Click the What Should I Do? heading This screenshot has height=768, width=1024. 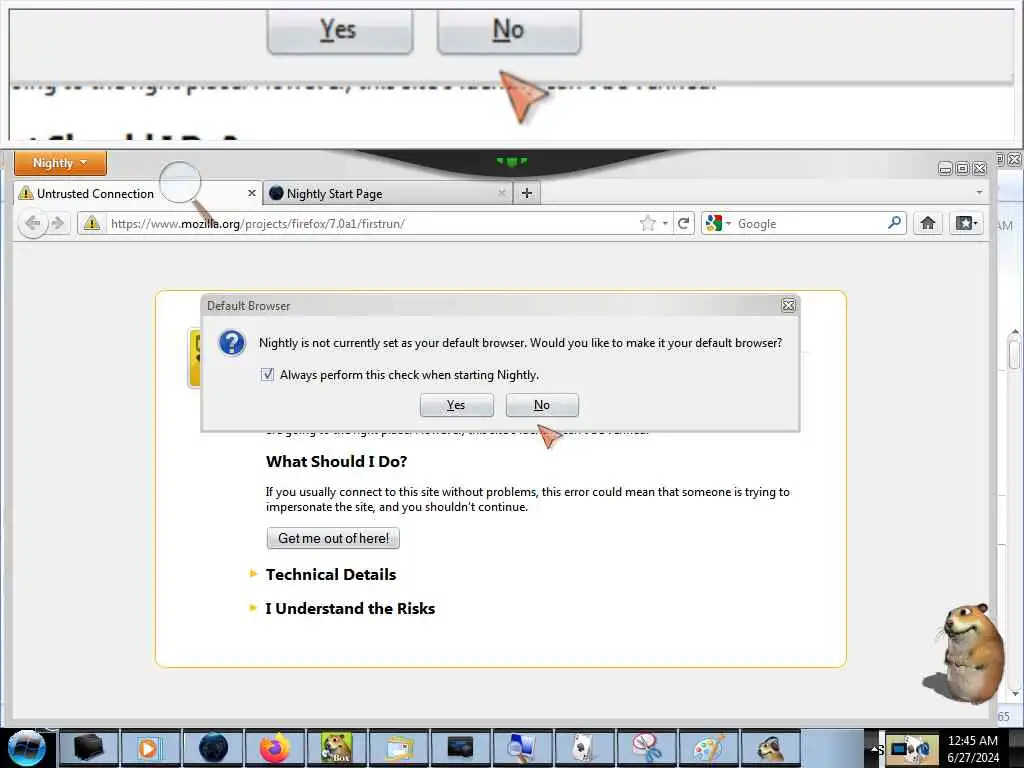336,461
